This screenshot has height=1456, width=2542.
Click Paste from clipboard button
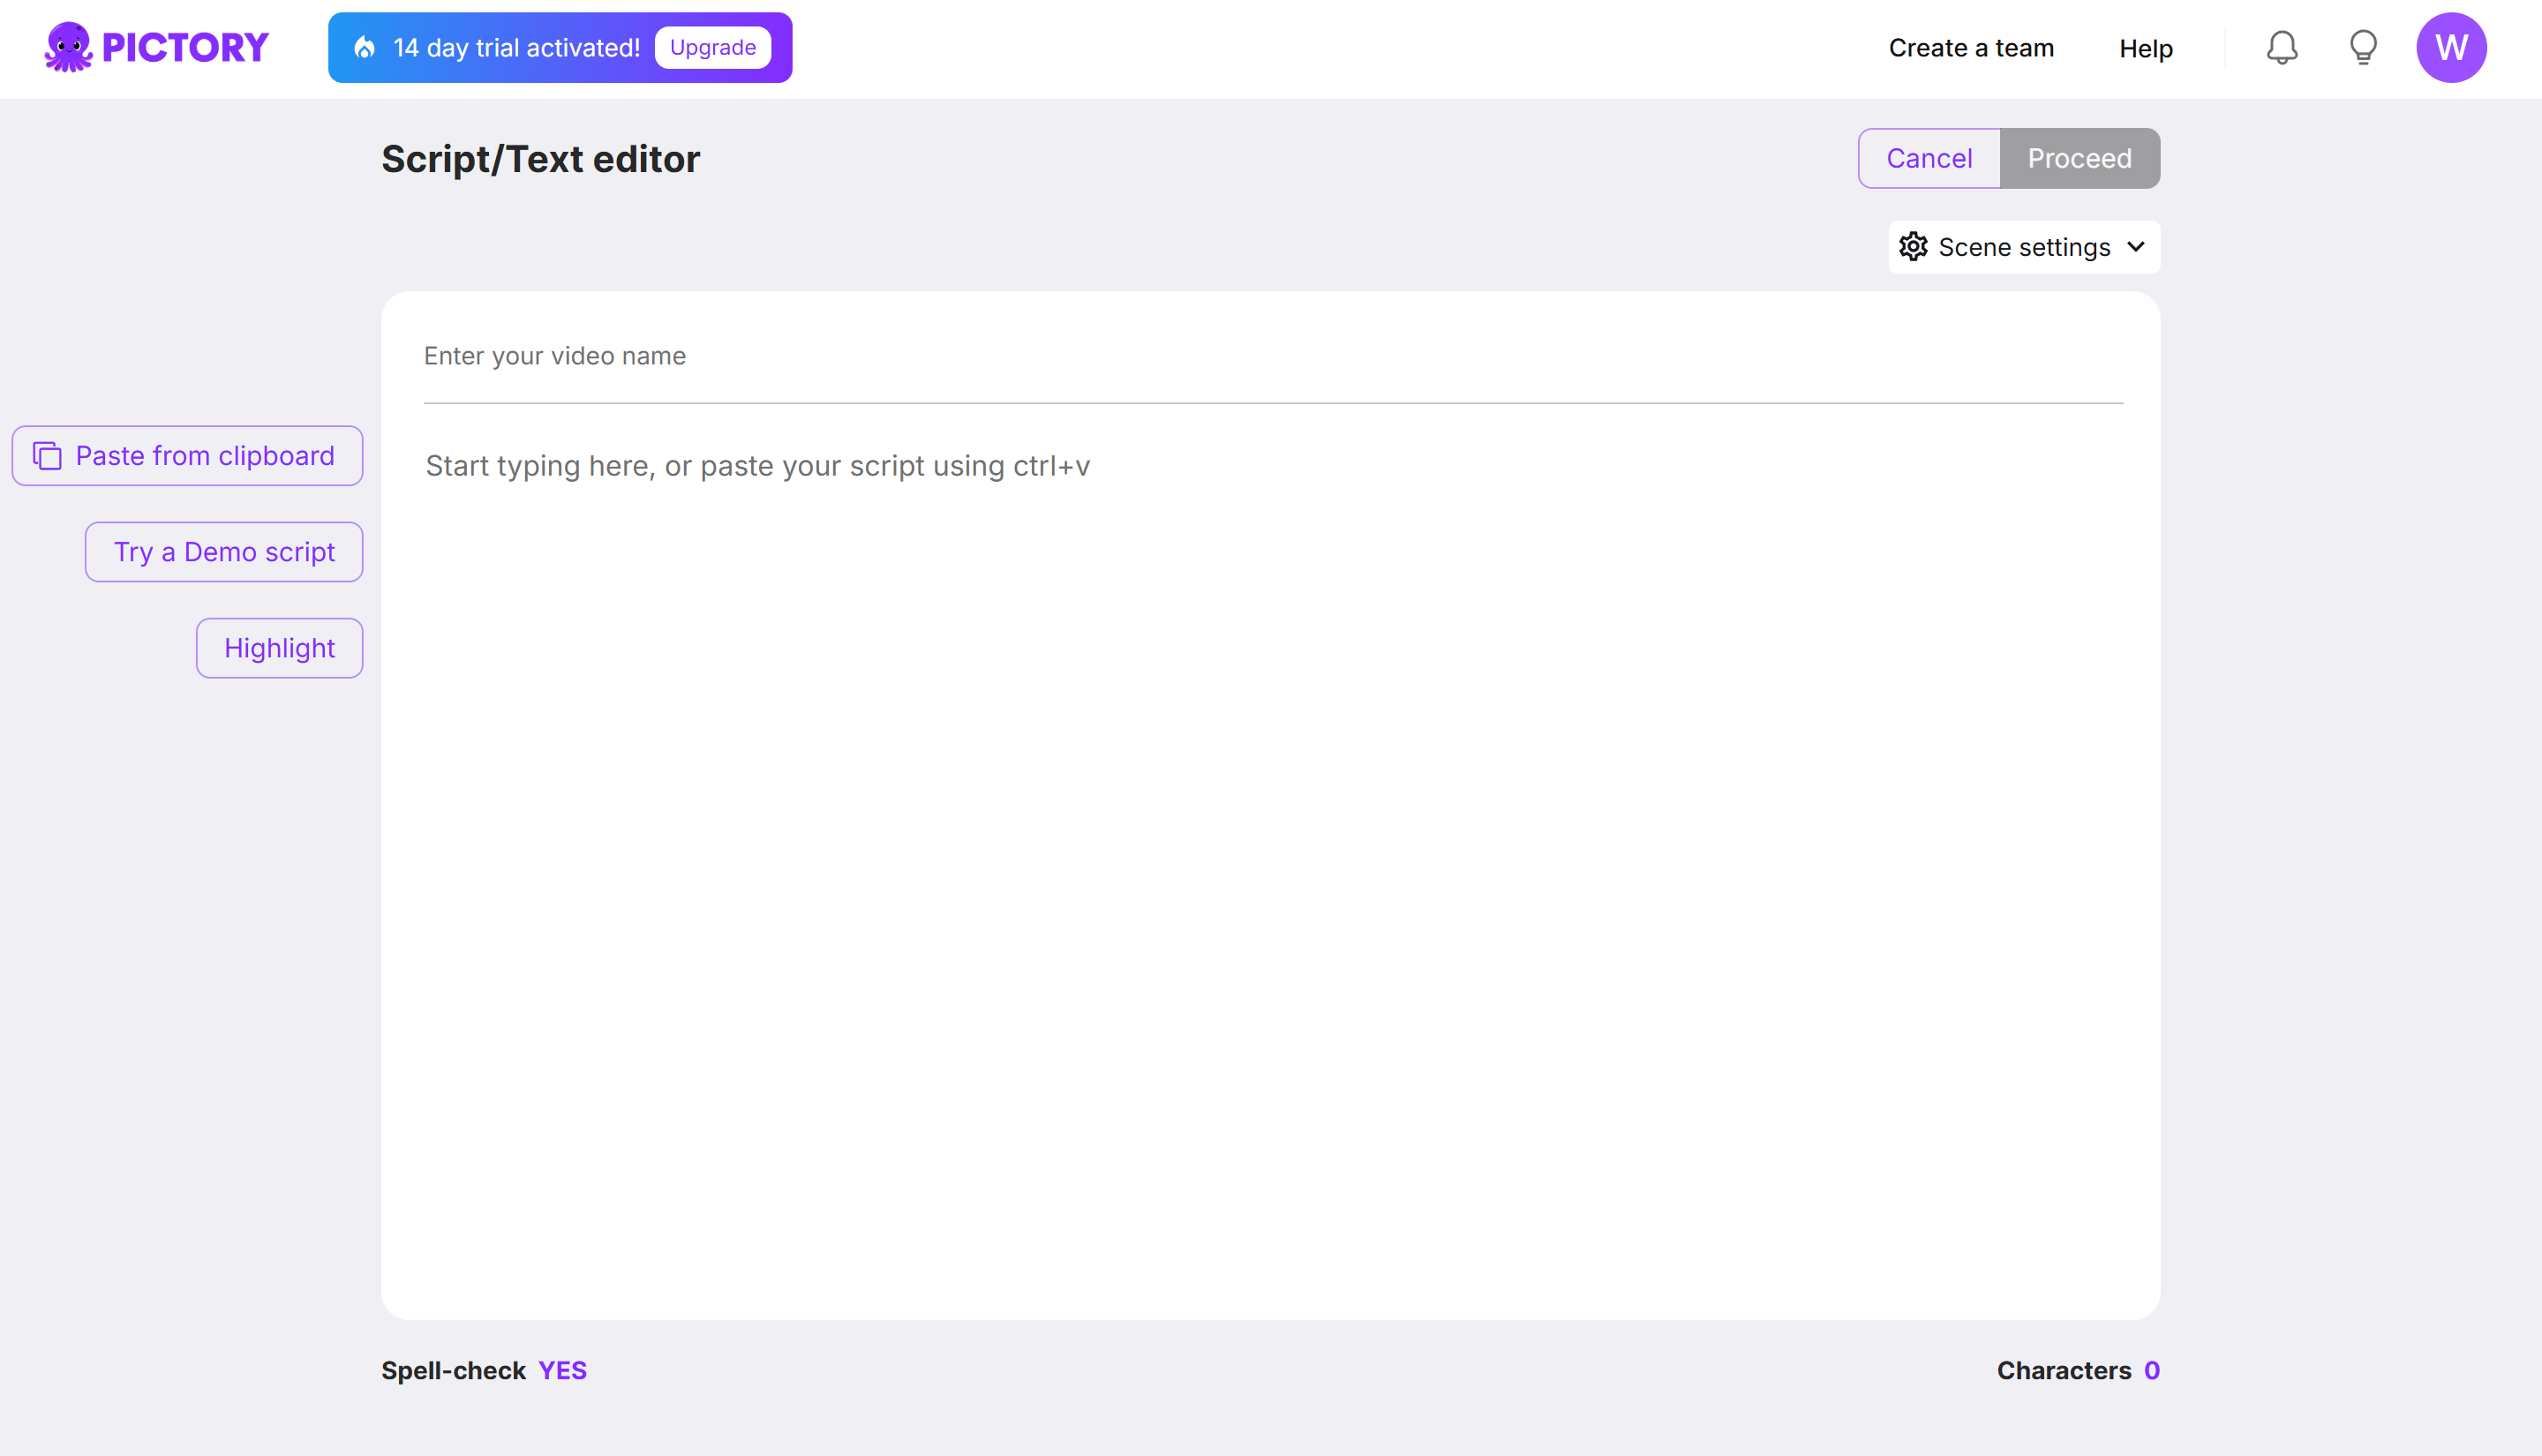tap(187, 456)
